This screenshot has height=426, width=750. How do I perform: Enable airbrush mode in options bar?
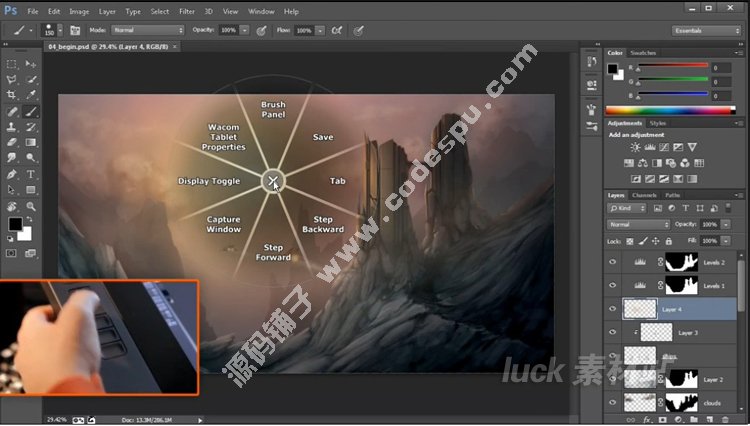point(337,31)
